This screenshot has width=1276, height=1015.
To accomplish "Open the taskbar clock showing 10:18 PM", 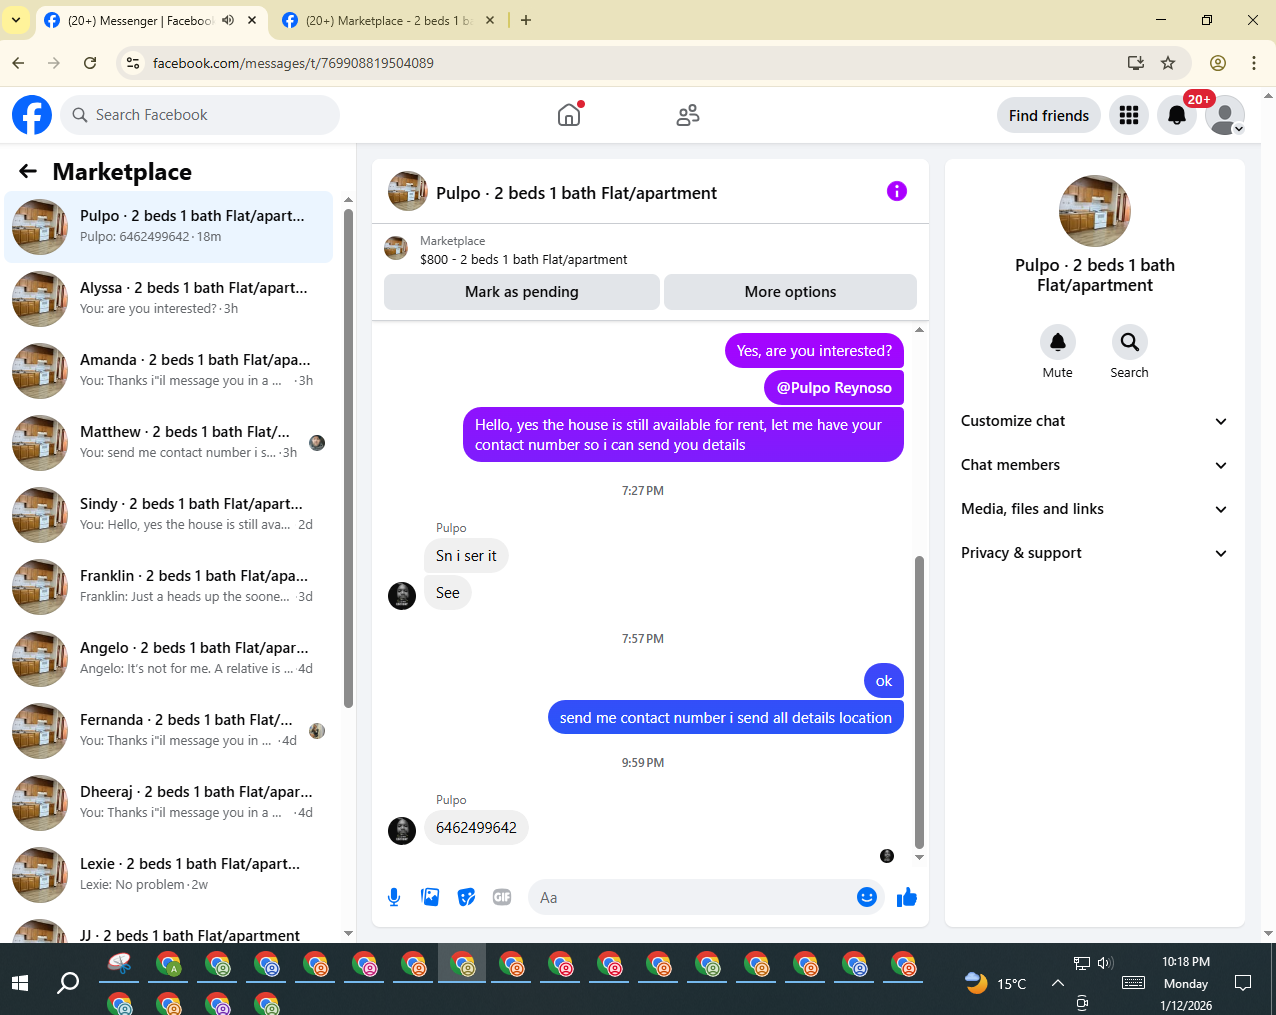I will (1186, 983).
